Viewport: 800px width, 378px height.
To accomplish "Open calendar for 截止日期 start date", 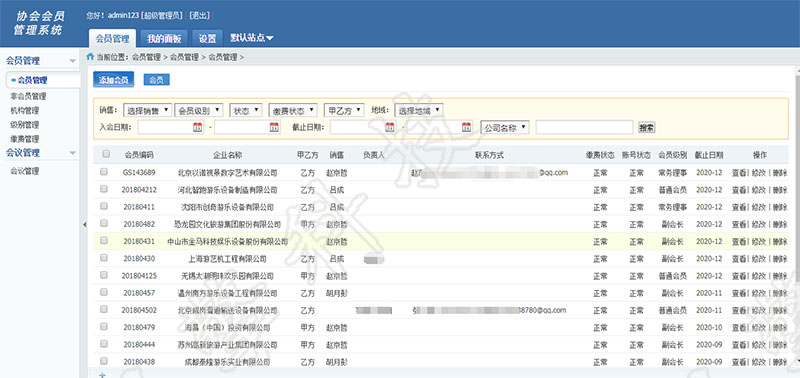I will (x=390, y=128).
